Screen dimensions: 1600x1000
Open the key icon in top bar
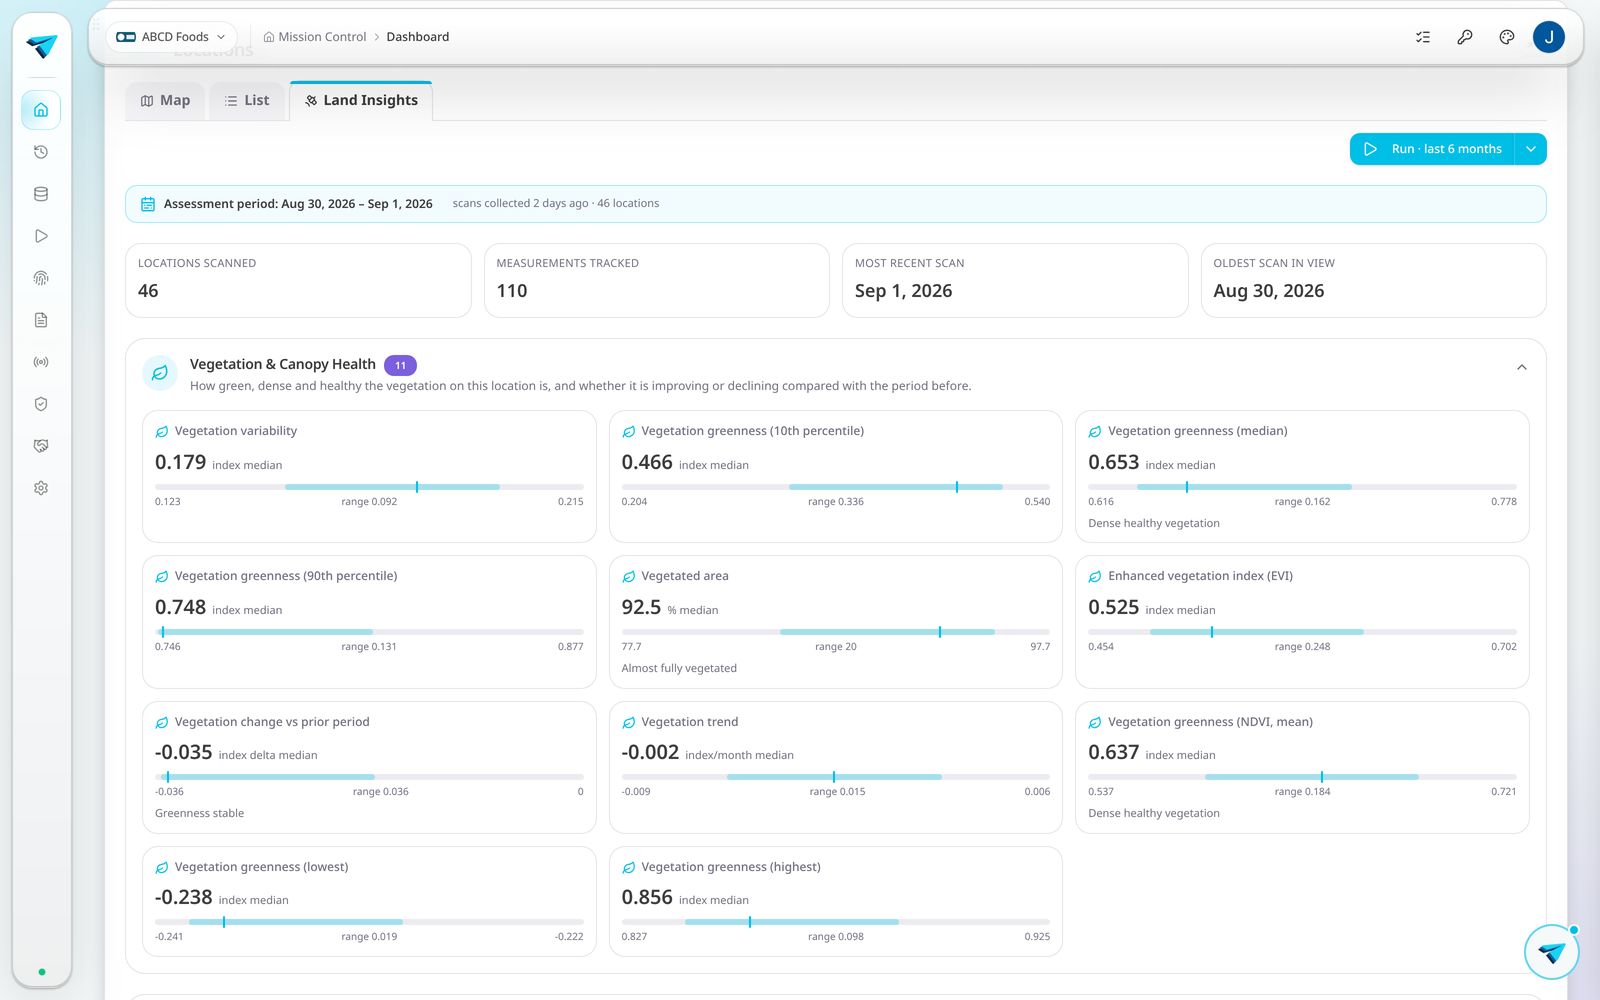(1465, 37)
